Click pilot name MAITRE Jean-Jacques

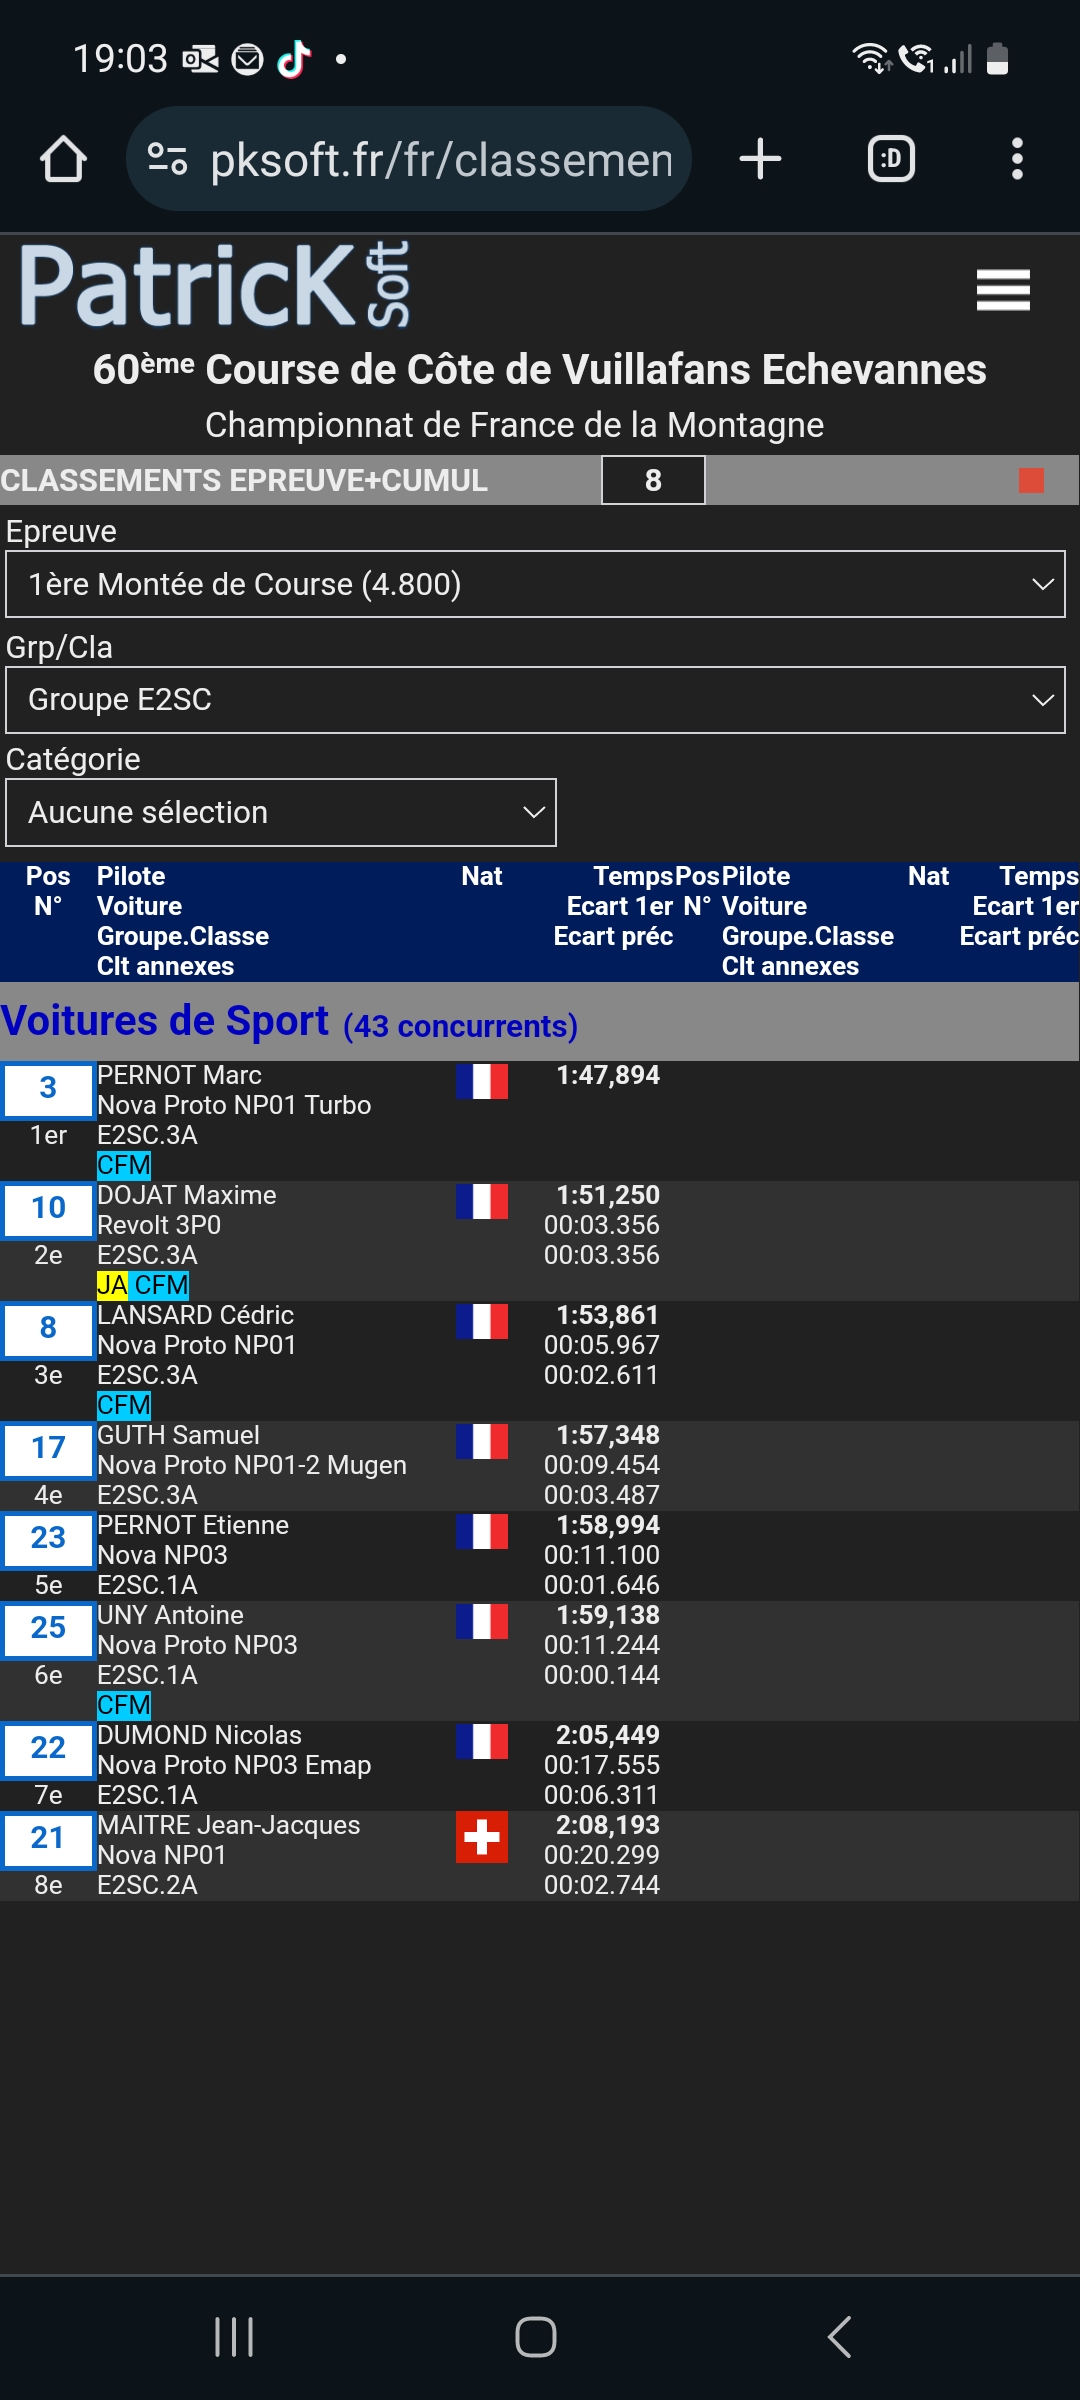click(228, 1825)
